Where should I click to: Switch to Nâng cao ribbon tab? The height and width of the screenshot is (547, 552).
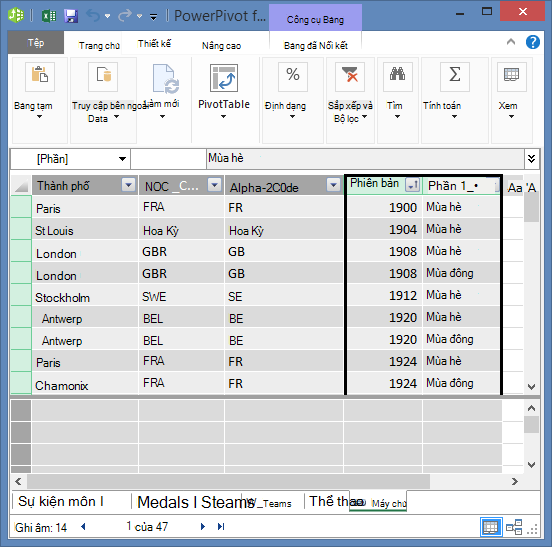(221, 45)
